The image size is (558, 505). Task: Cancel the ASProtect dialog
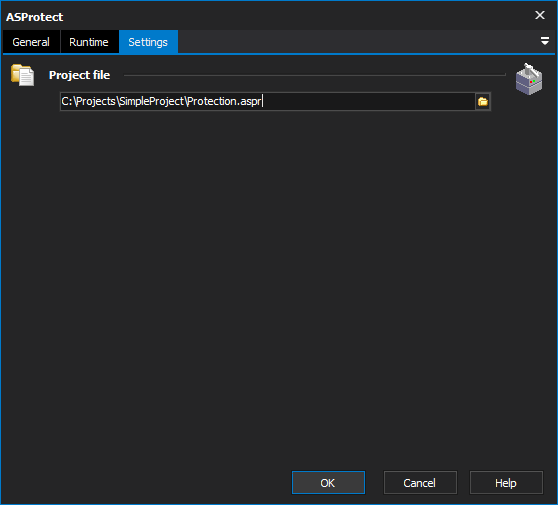420,483
